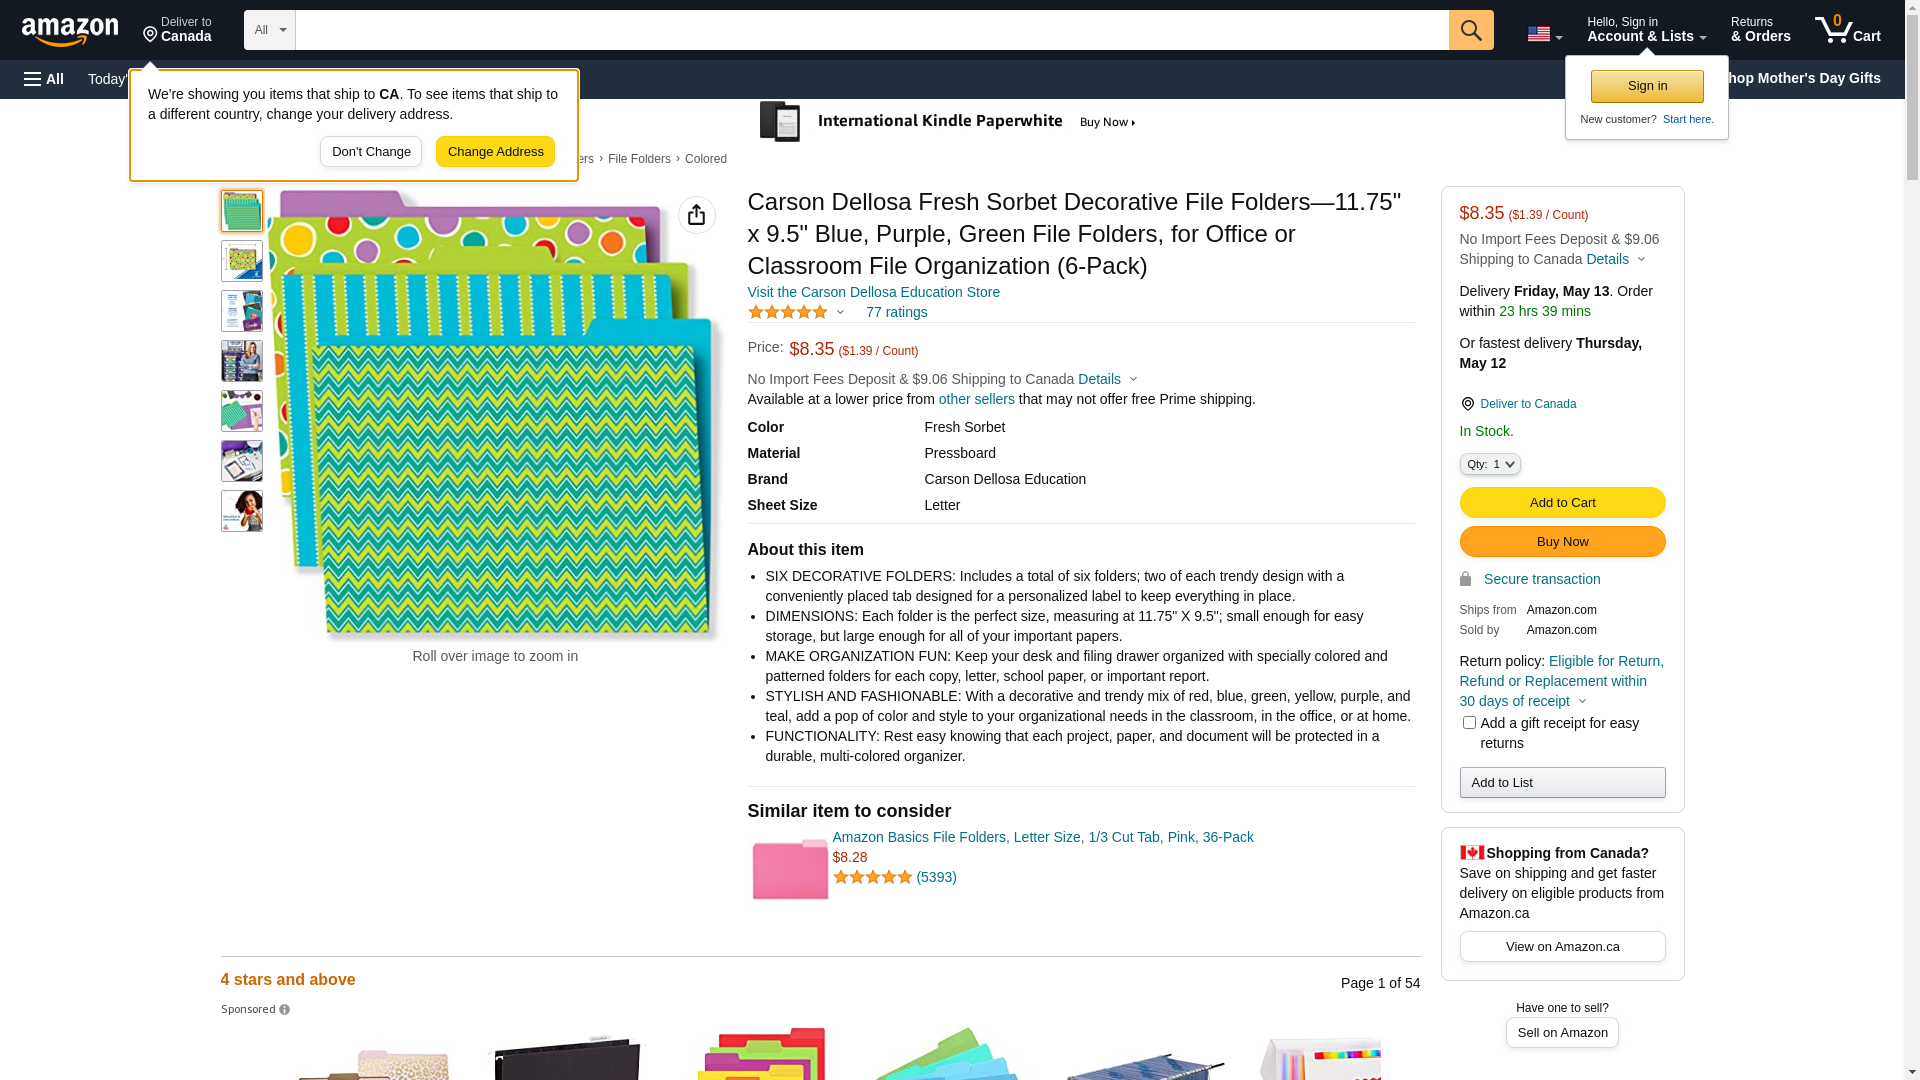The width and height of the screenshot is (1920, 1080).
Task: Open Returns & Orders
Action: pos(1760,30)
